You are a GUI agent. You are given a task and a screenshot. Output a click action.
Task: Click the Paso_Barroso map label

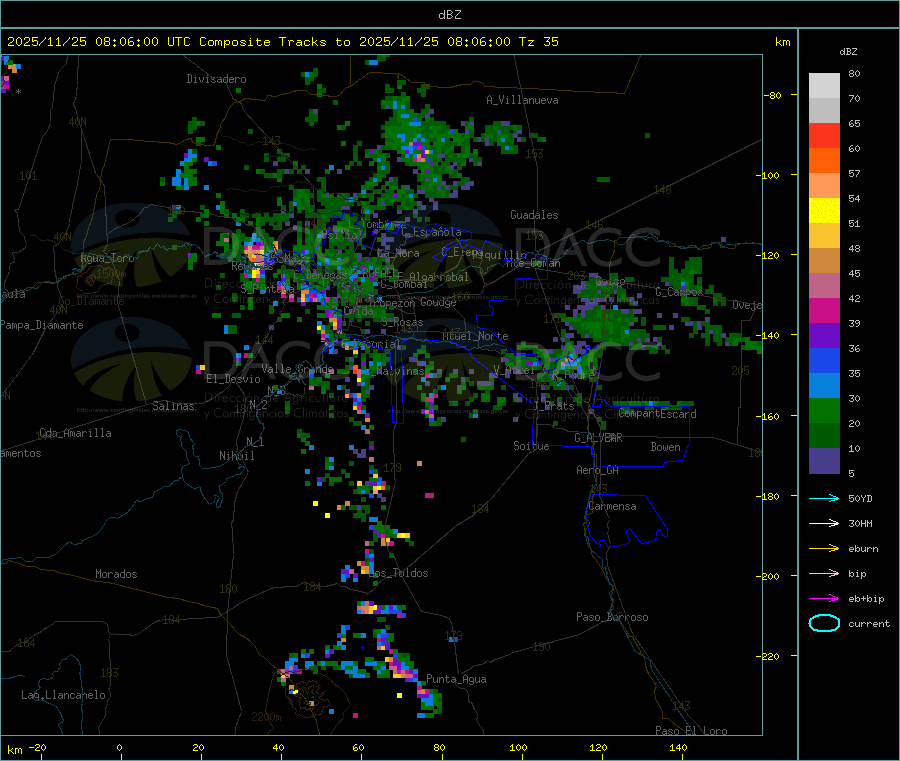tap(612, 617)
